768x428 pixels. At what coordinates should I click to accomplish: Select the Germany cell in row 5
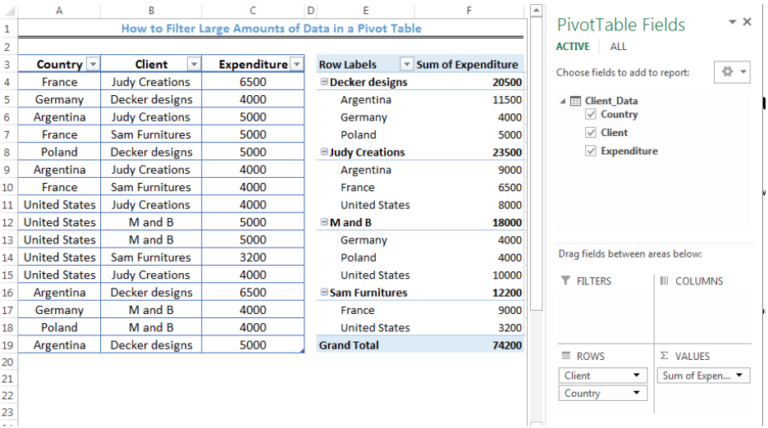pyautogui.click(x=59, y=99)
